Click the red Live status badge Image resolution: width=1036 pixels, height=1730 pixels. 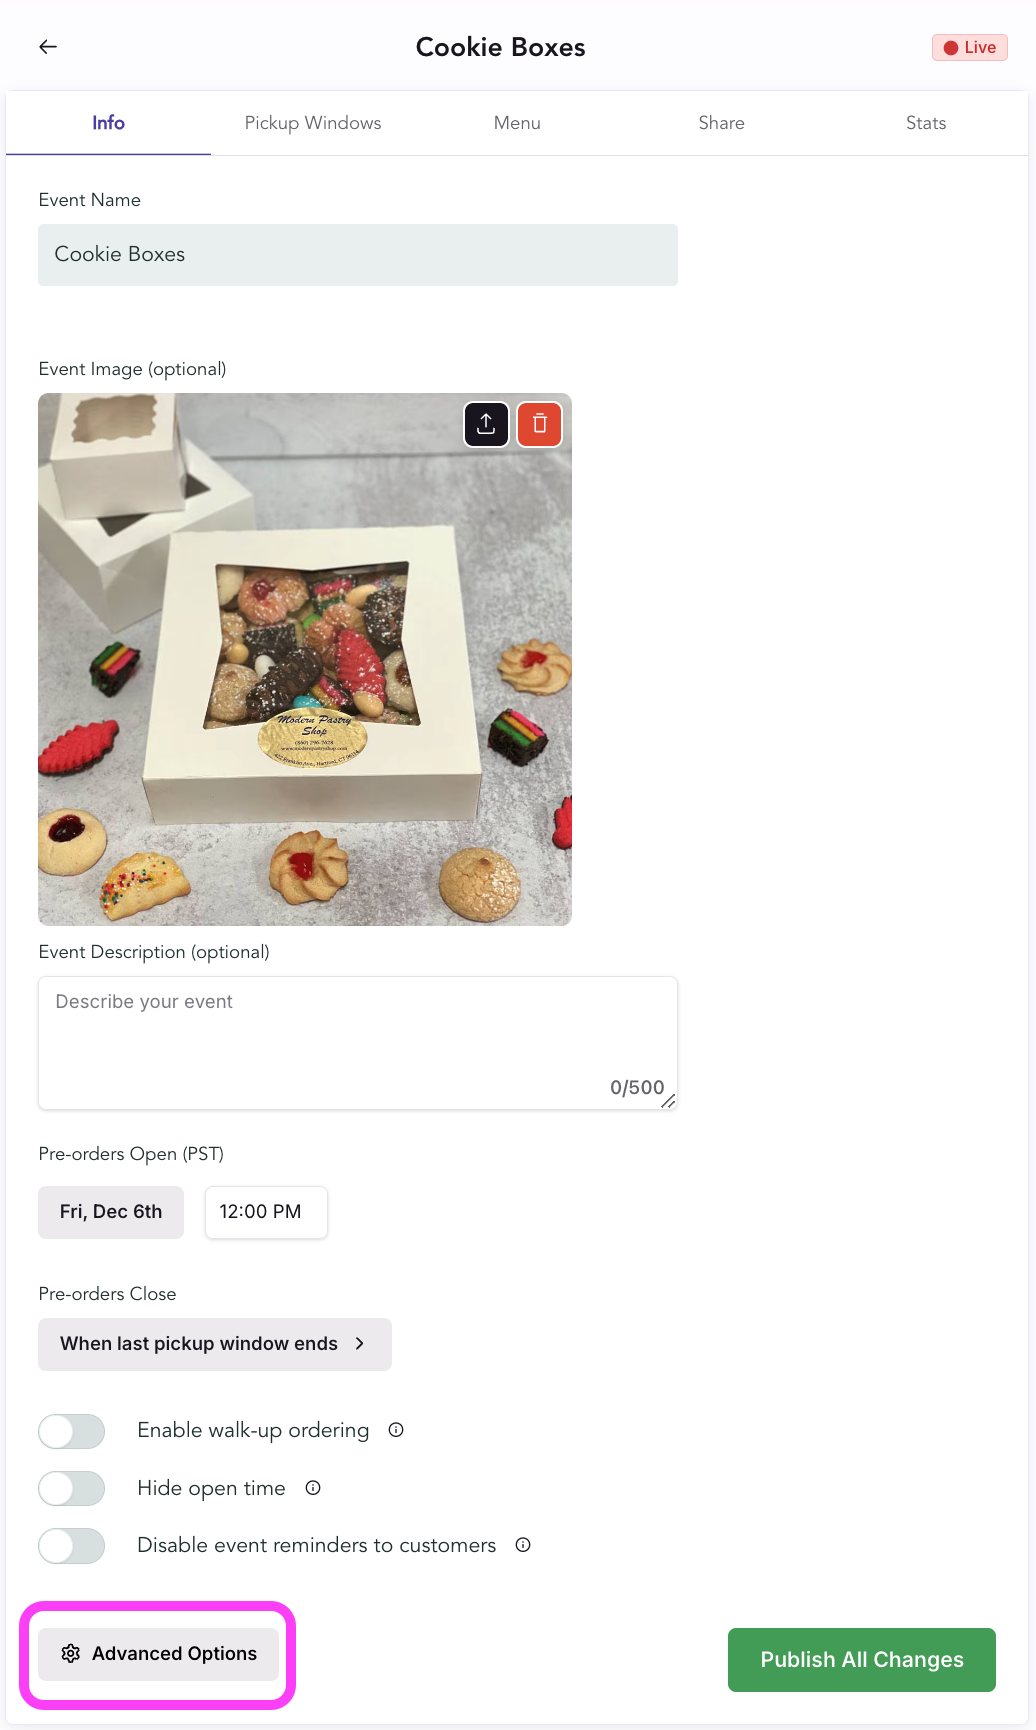(969, 48)
